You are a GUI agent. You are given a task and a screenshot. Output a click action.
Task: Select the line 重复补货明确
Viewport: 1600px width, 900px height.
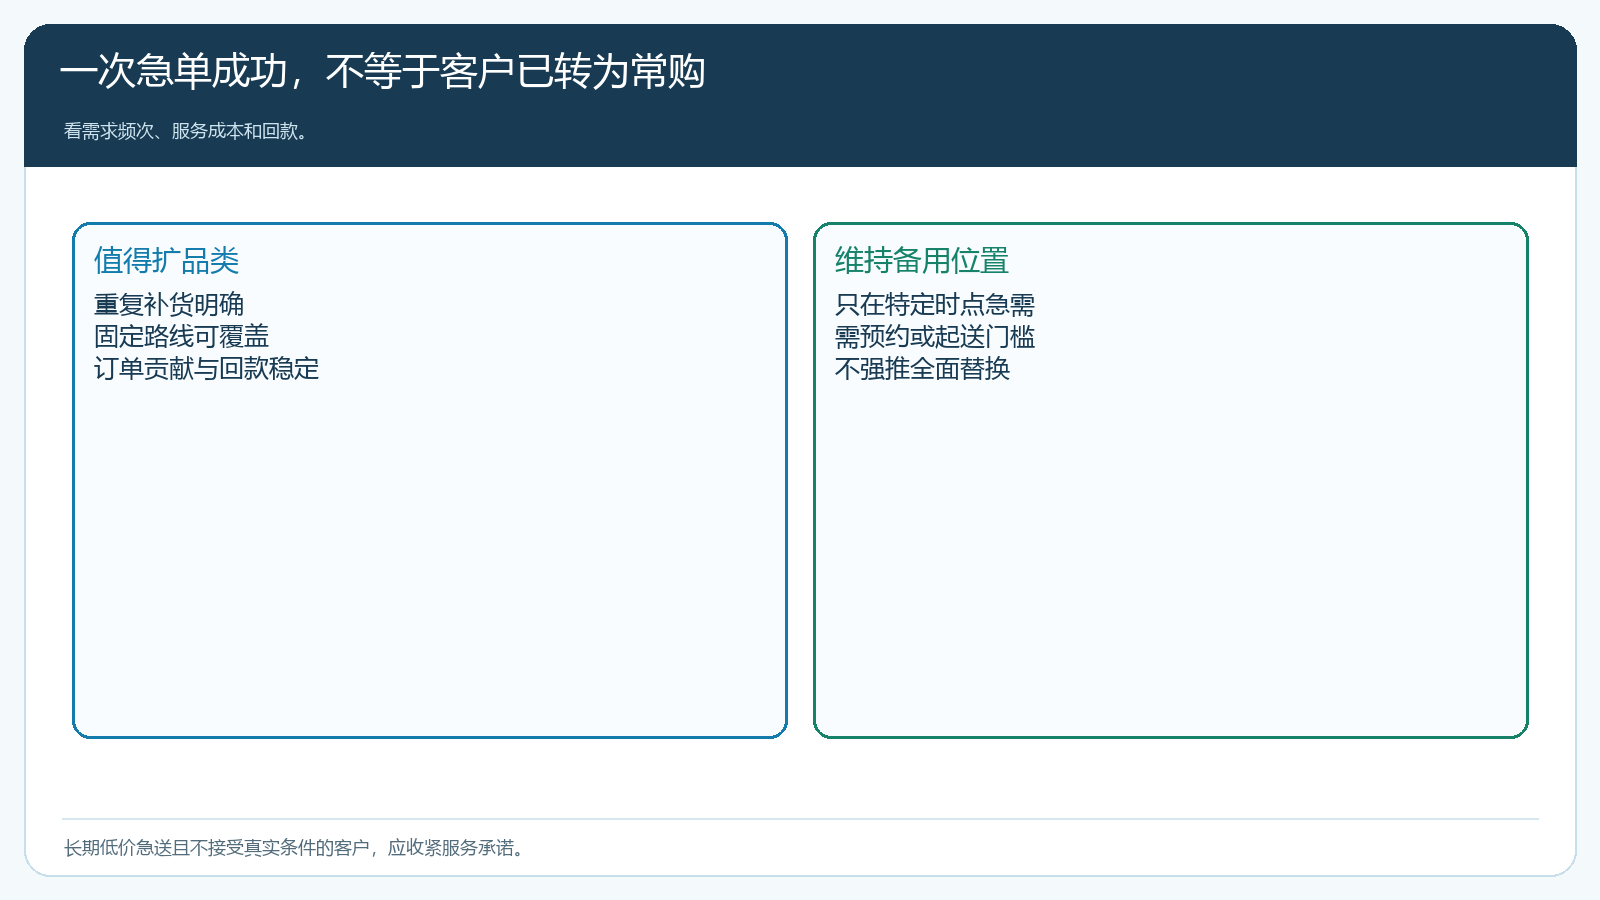coord(169,304)
